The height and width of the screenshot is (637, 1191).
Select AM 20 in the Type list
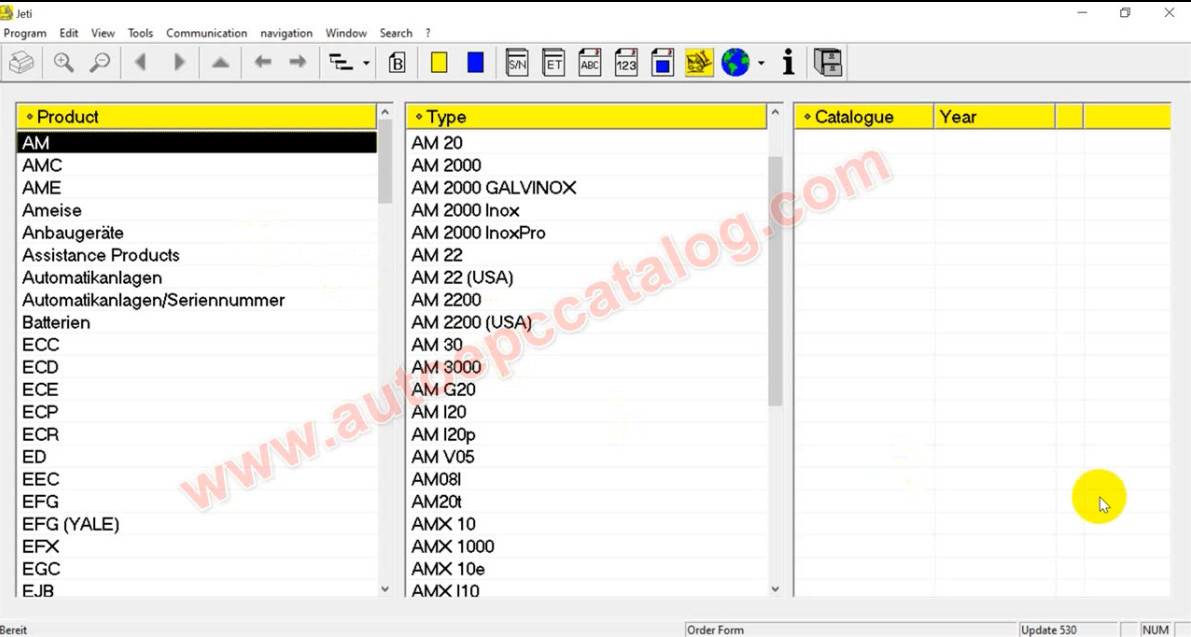pos(586,143)
